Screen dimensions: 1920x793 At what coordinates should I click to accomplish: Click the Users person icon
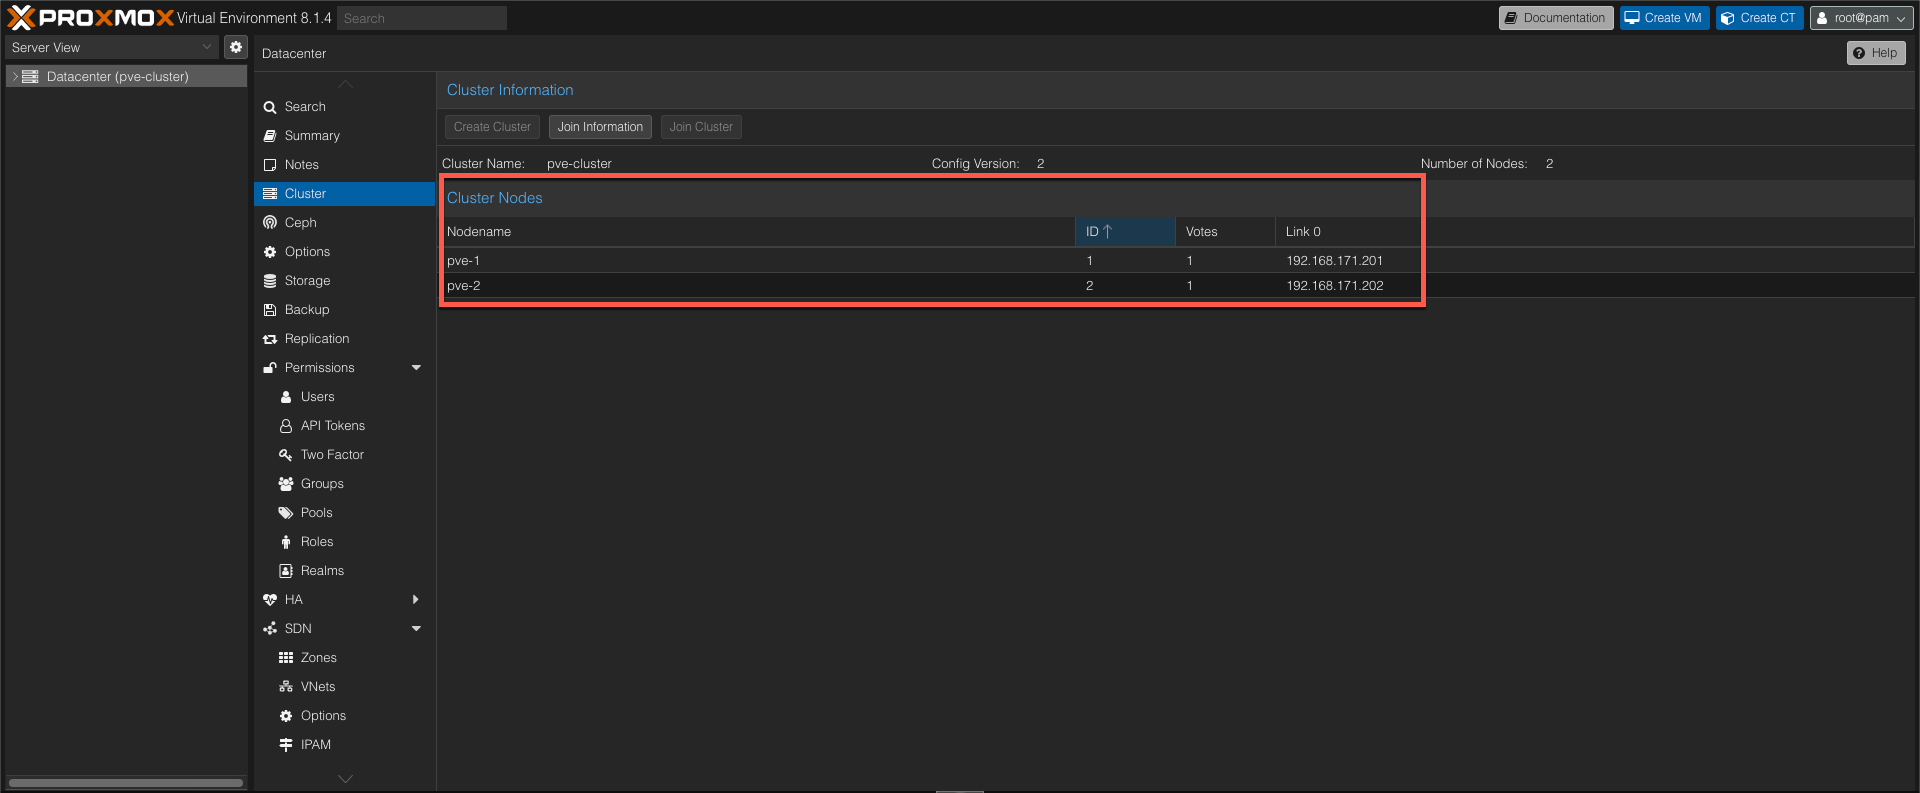286,397
